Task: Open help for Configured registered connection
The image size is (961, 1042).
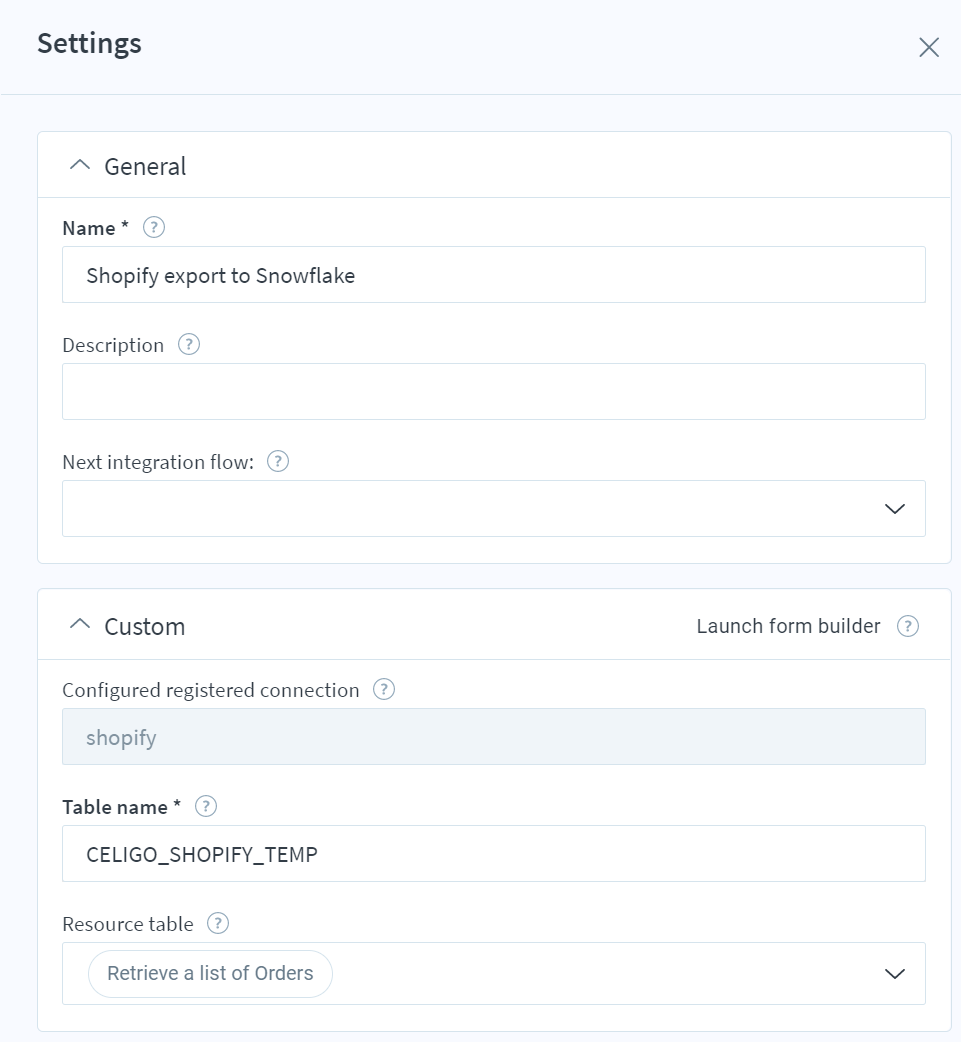Action: pos(384,690)
